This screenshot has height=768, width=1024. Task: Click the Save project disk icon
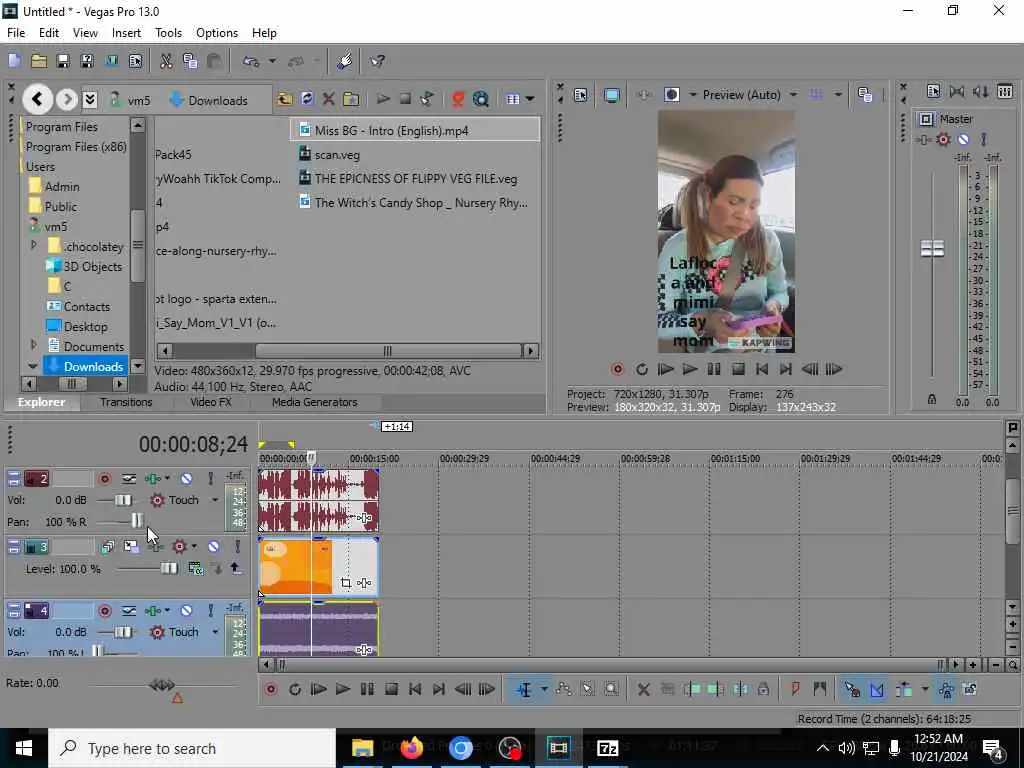(63, 61)
